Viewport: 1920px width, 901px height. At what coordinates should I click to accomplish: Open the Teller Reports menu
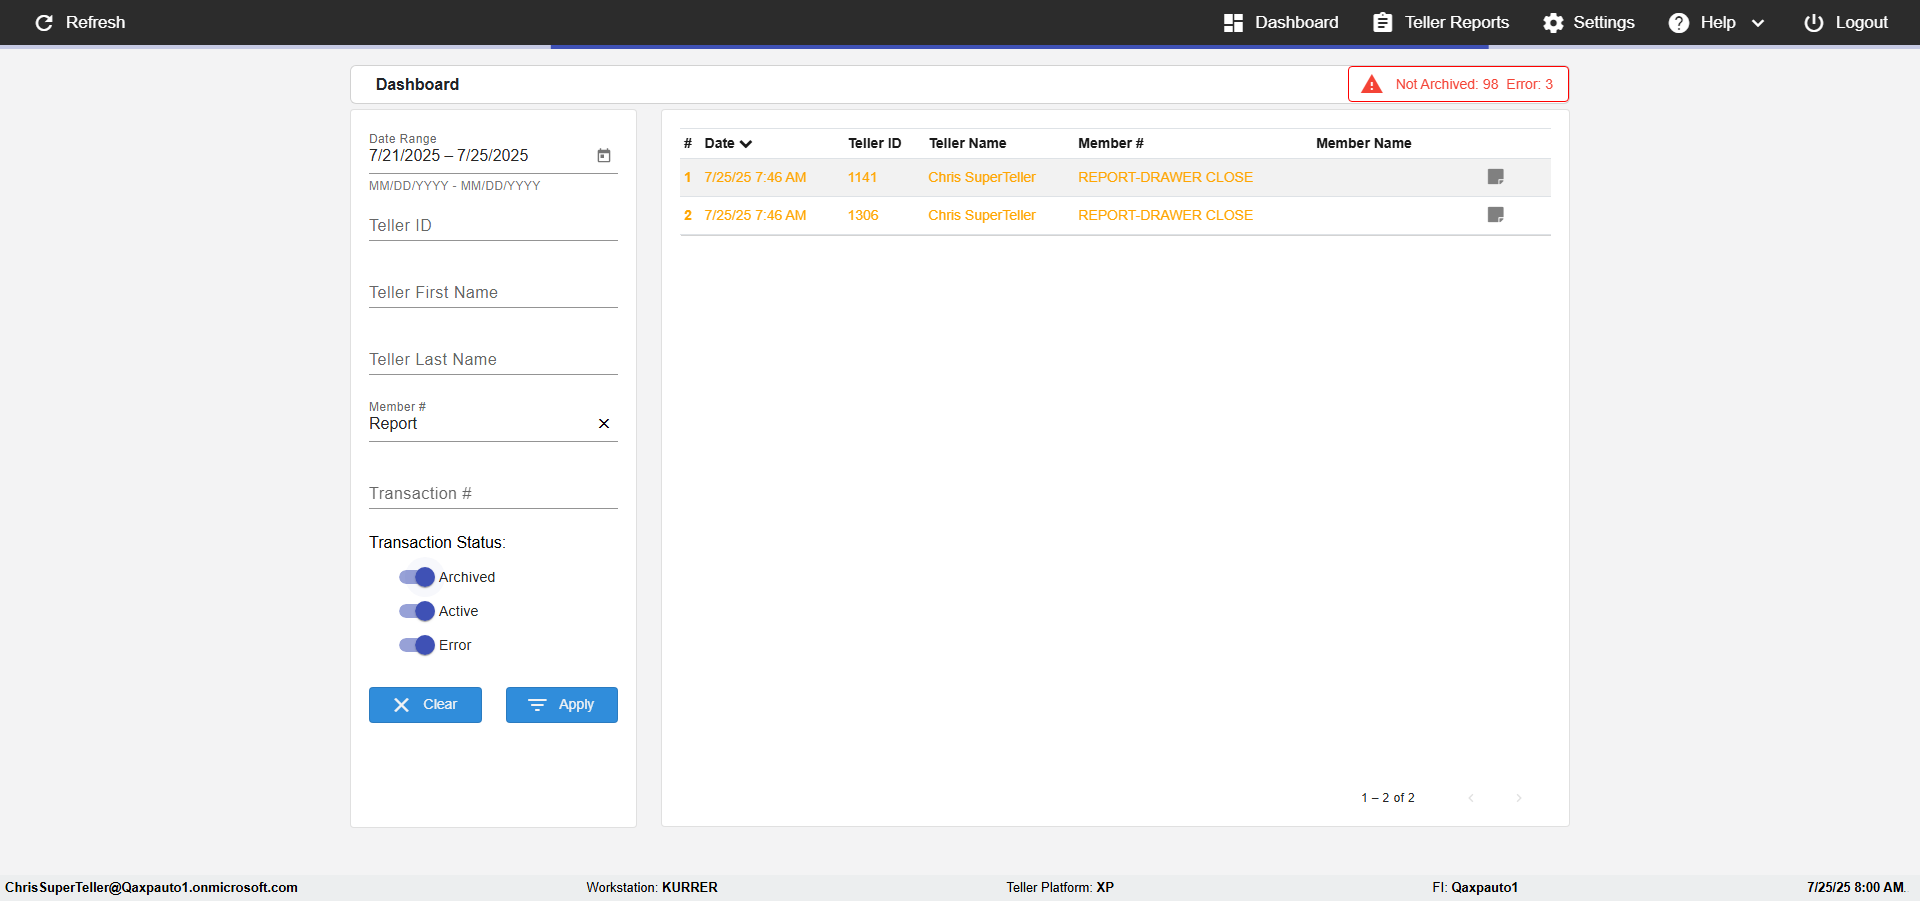pos(1441,23)
